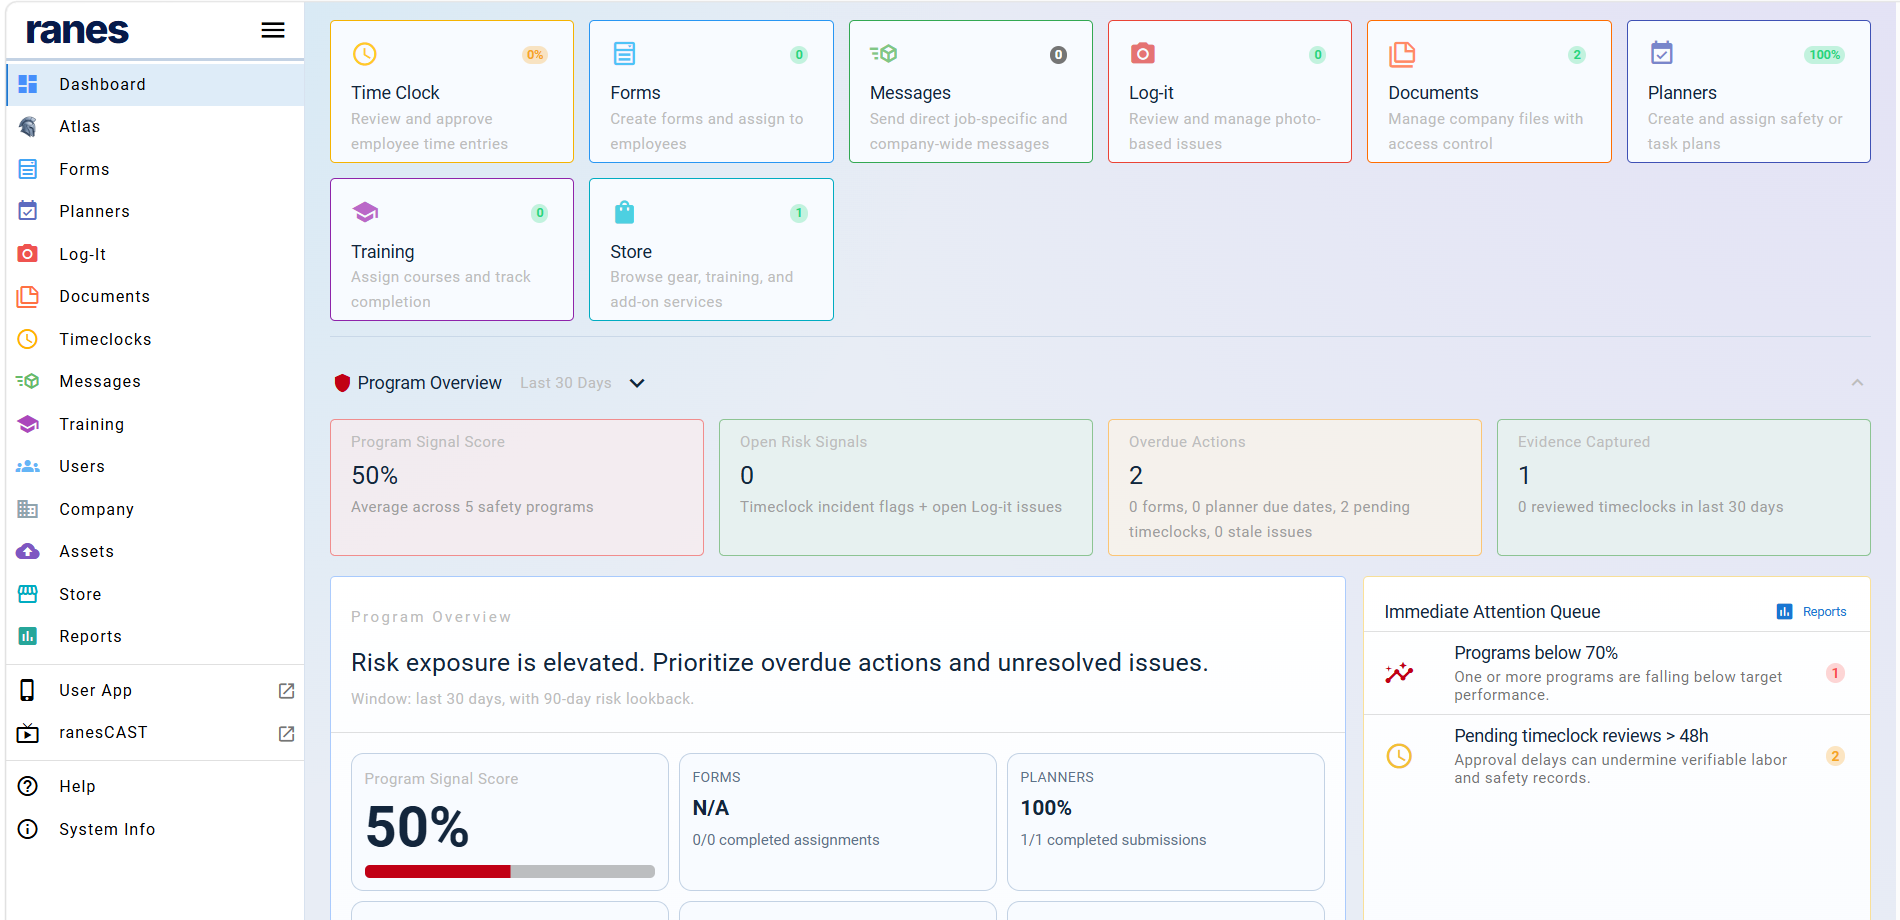Click the System Info icon
The image size is (1900, 920).
point(28,829)
